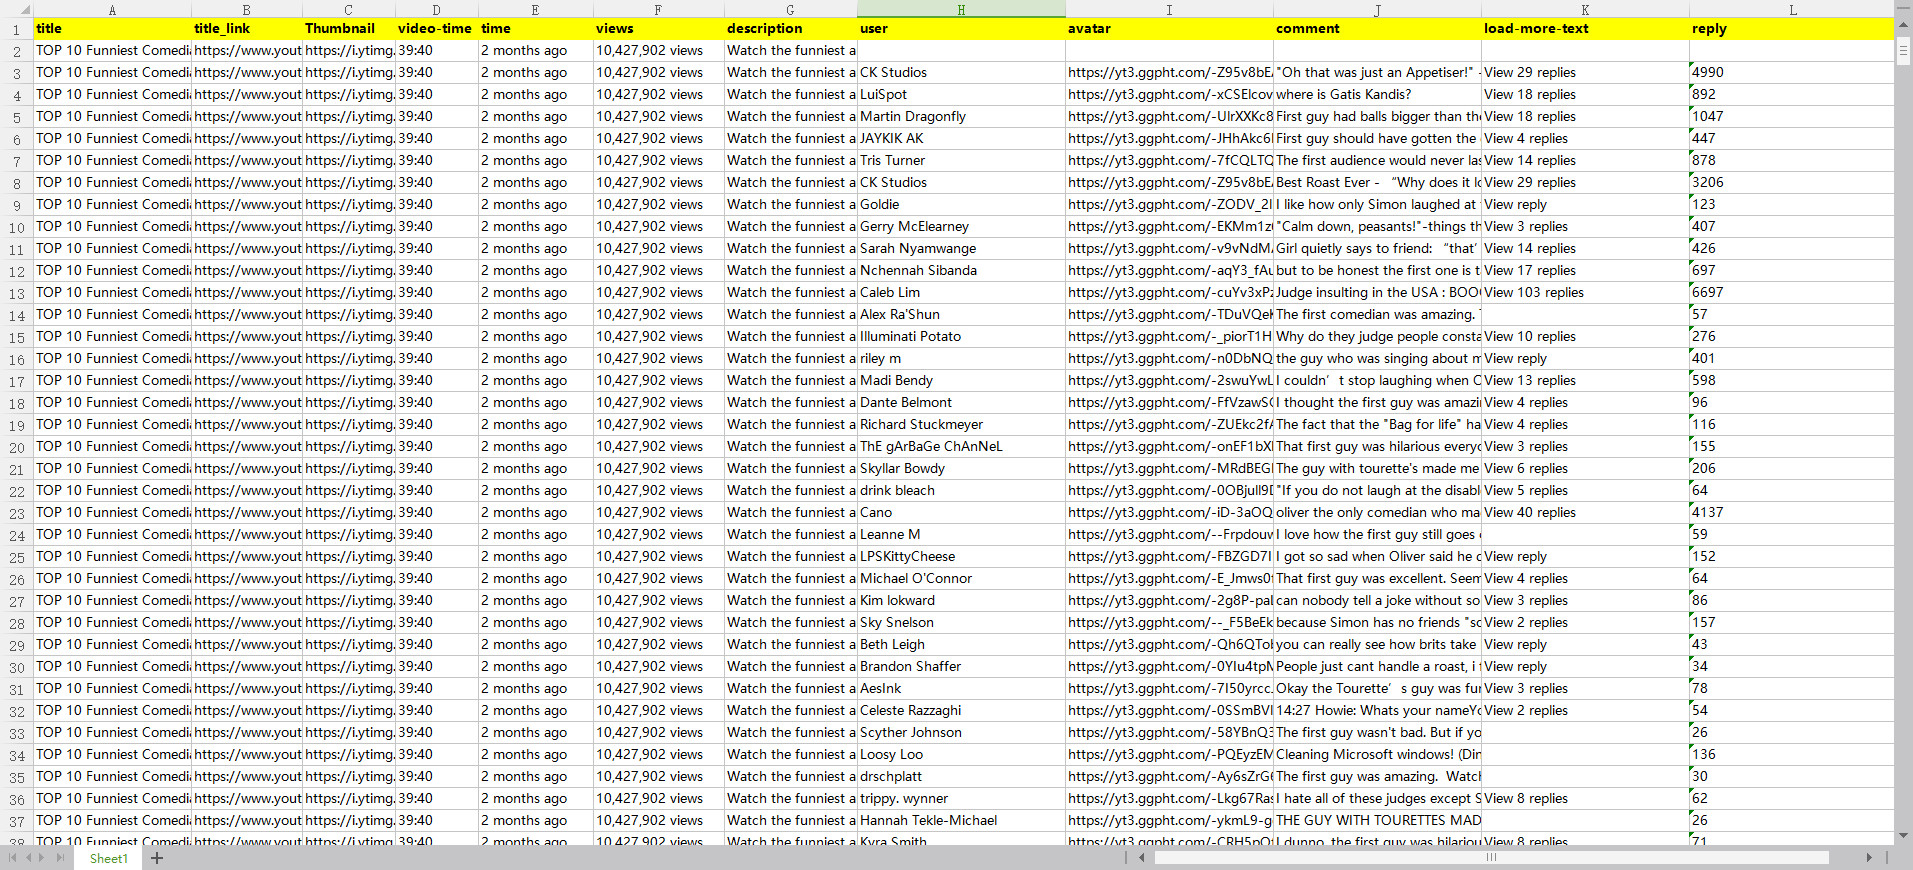The height and width of the screenshot is (870, 1913).
Task: Select user cell 'JAYKIK AK'
Action: tap(961, 139)
